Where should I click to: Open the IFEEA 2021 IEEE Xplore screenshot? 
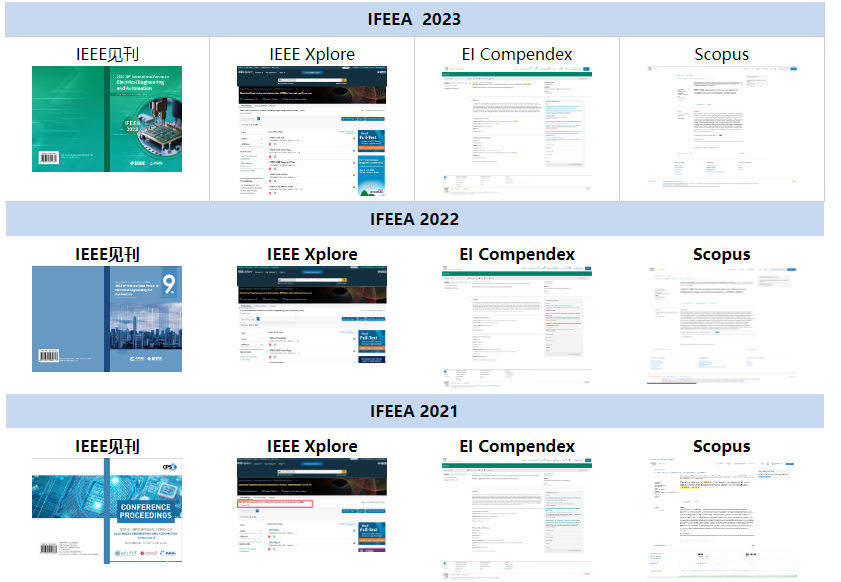coord(312,507)
